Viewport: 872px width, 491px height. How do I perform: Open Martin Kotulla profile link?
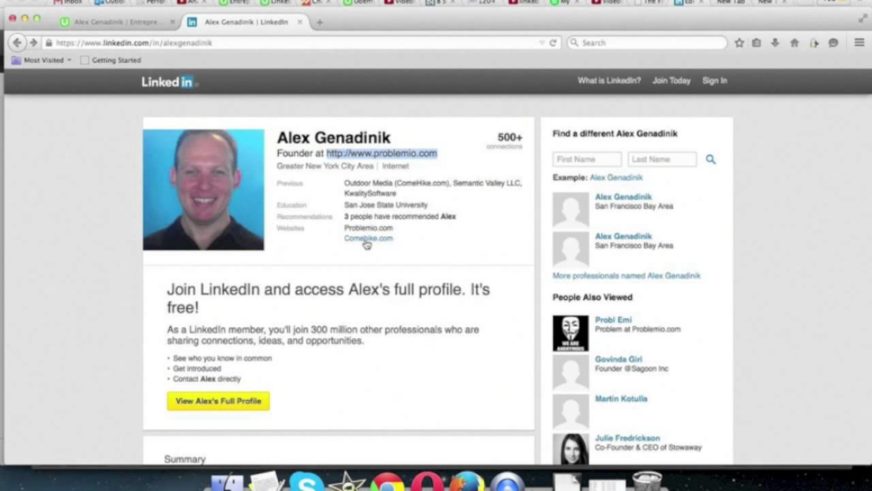(x=621, y=399)
